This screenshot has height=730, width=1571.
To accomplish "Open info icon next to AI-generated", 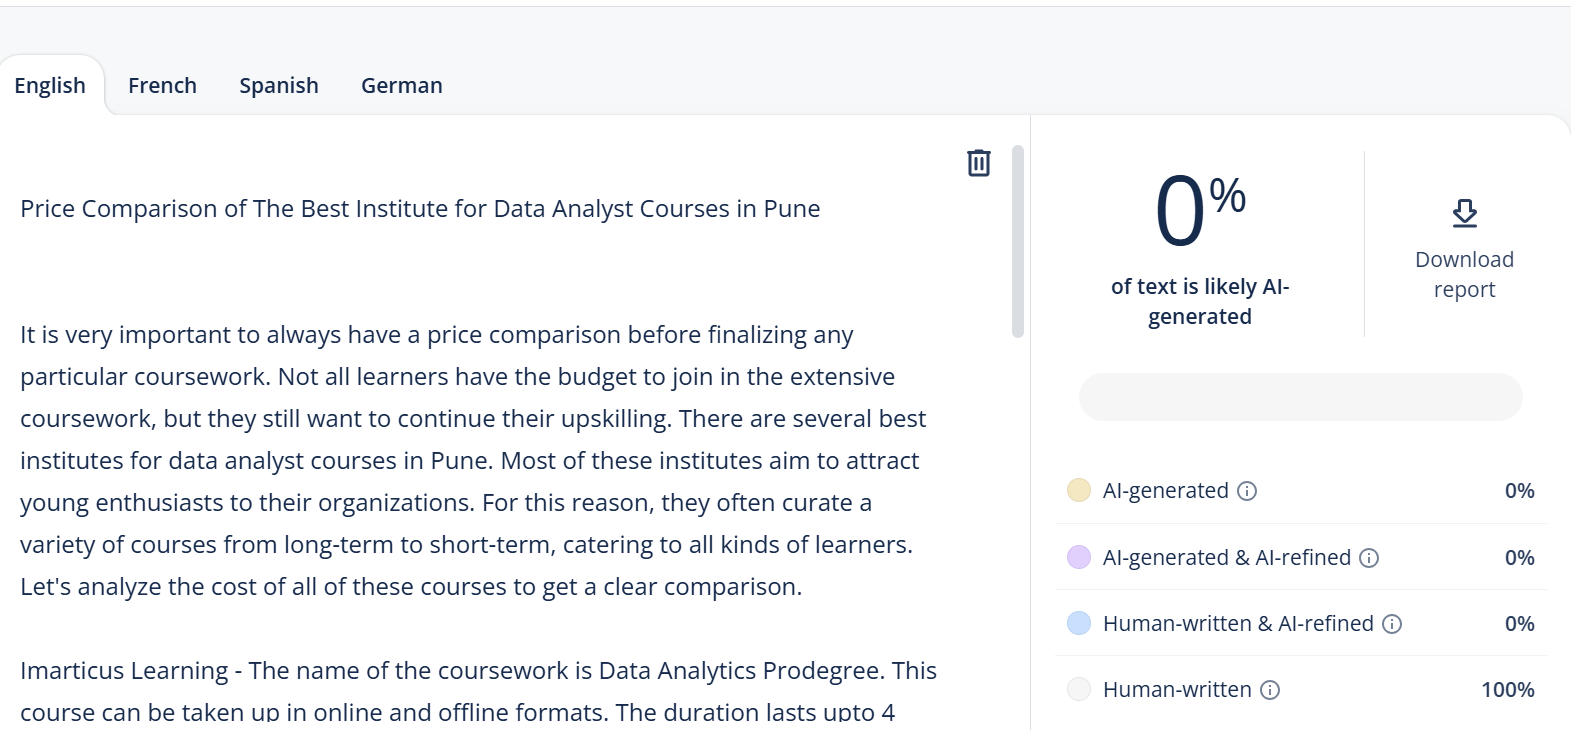I will point(1247,491).
